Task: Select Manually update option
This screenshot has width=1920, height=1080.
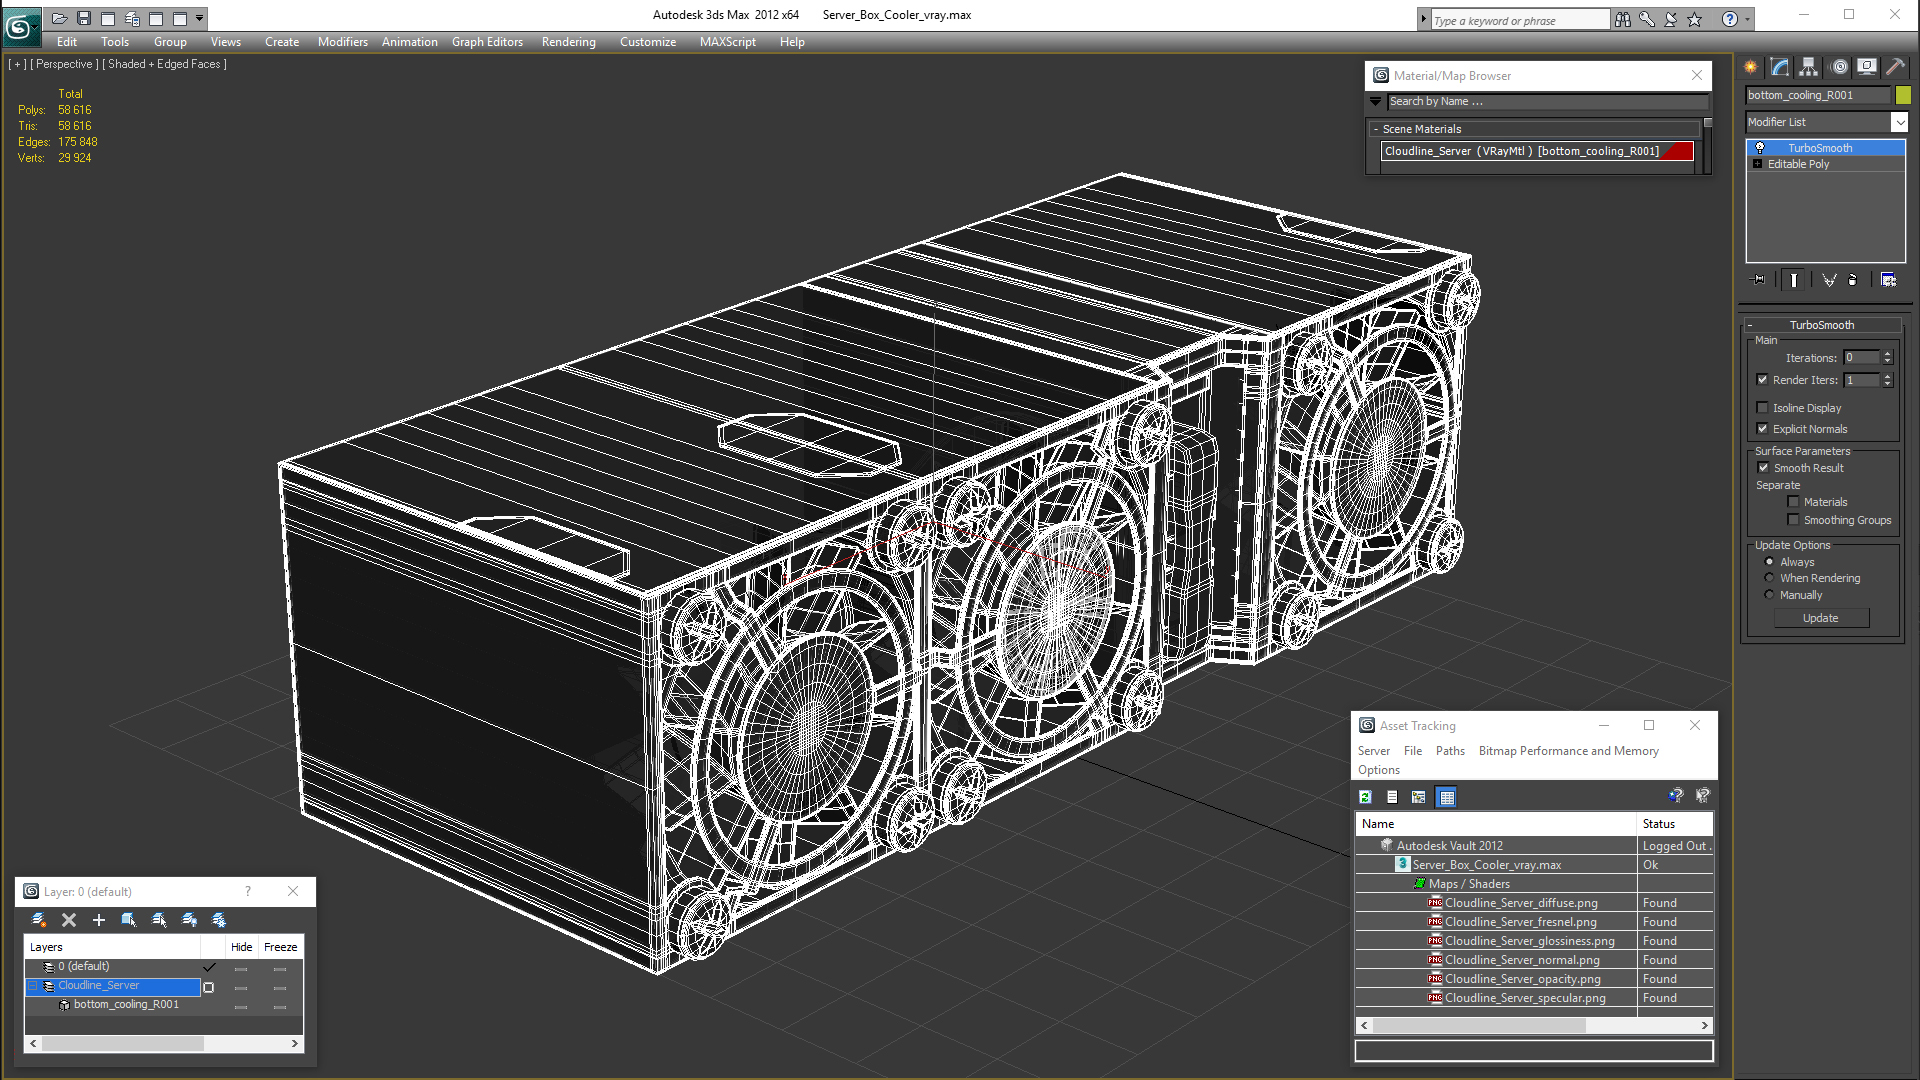Action: [1769, 595]
